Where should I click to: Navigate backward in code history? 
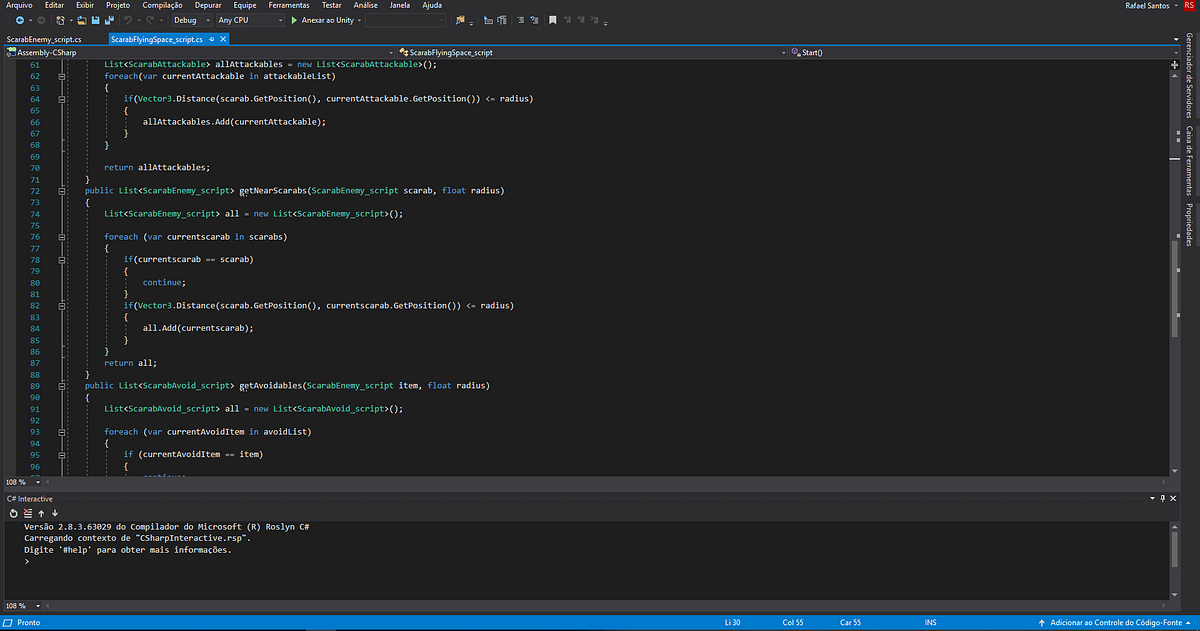tap(20, 19)
